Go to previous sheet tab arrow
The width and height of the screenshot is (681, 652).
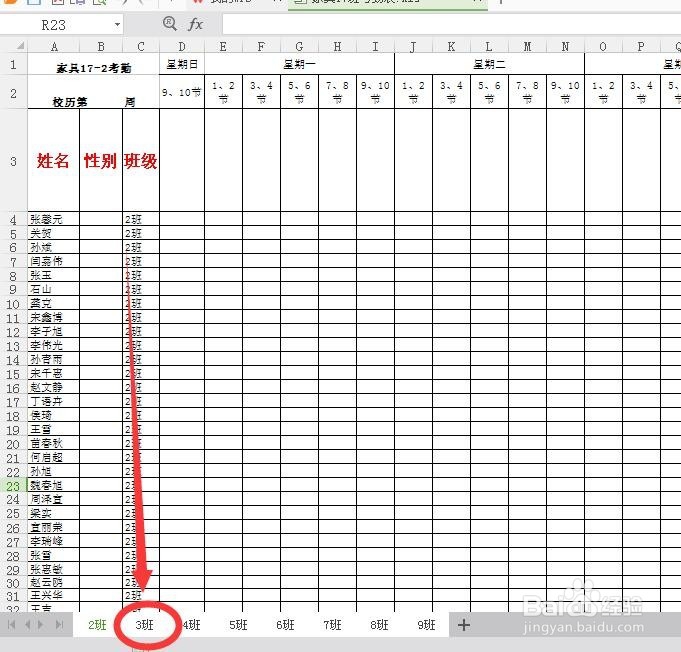coord(27,625)
